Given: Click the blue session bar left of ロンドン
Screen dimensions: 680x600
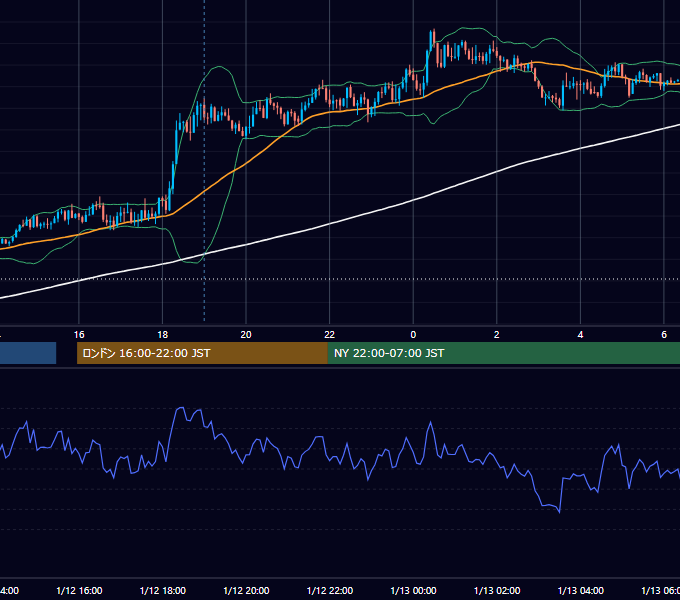Looking at the screenshot, I should [x=28, y=353].
